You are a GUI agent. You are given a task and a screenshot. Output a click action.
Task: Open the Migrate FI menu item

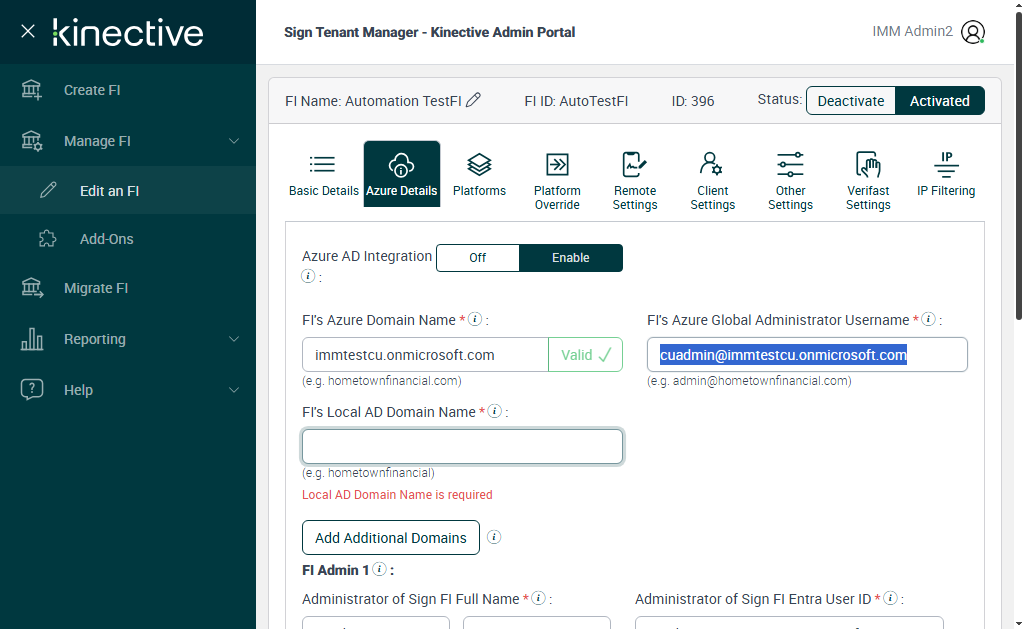[128, 288]
